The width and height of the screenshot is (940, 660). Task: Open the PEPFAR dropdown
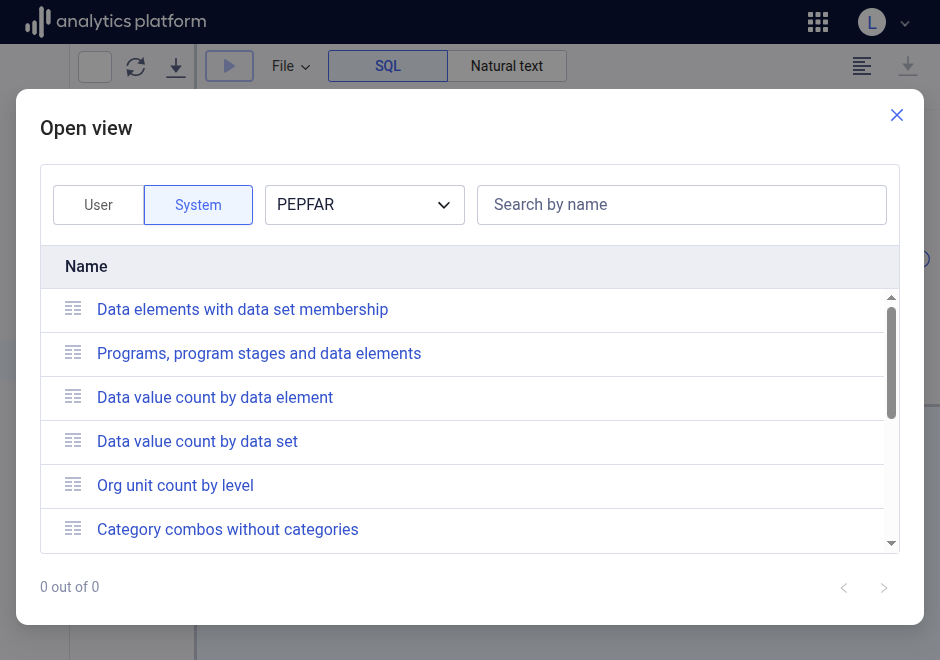pyautogui.click(x=364, y=205)
